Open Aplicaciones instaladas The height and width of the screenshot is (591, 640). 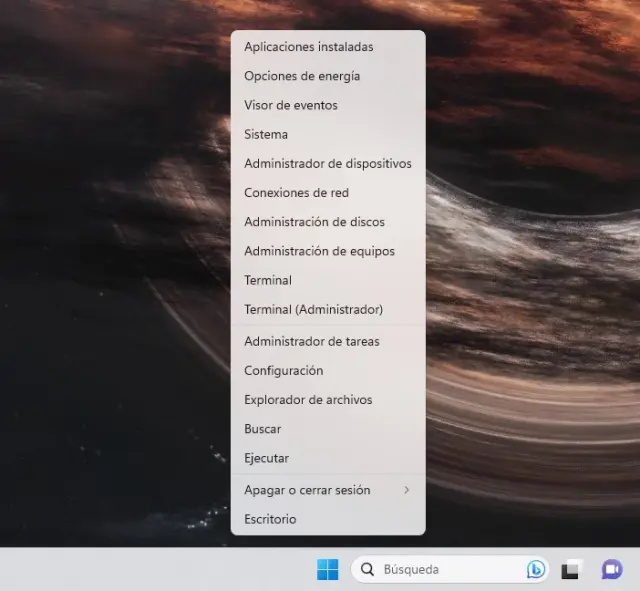click(309, 47)
